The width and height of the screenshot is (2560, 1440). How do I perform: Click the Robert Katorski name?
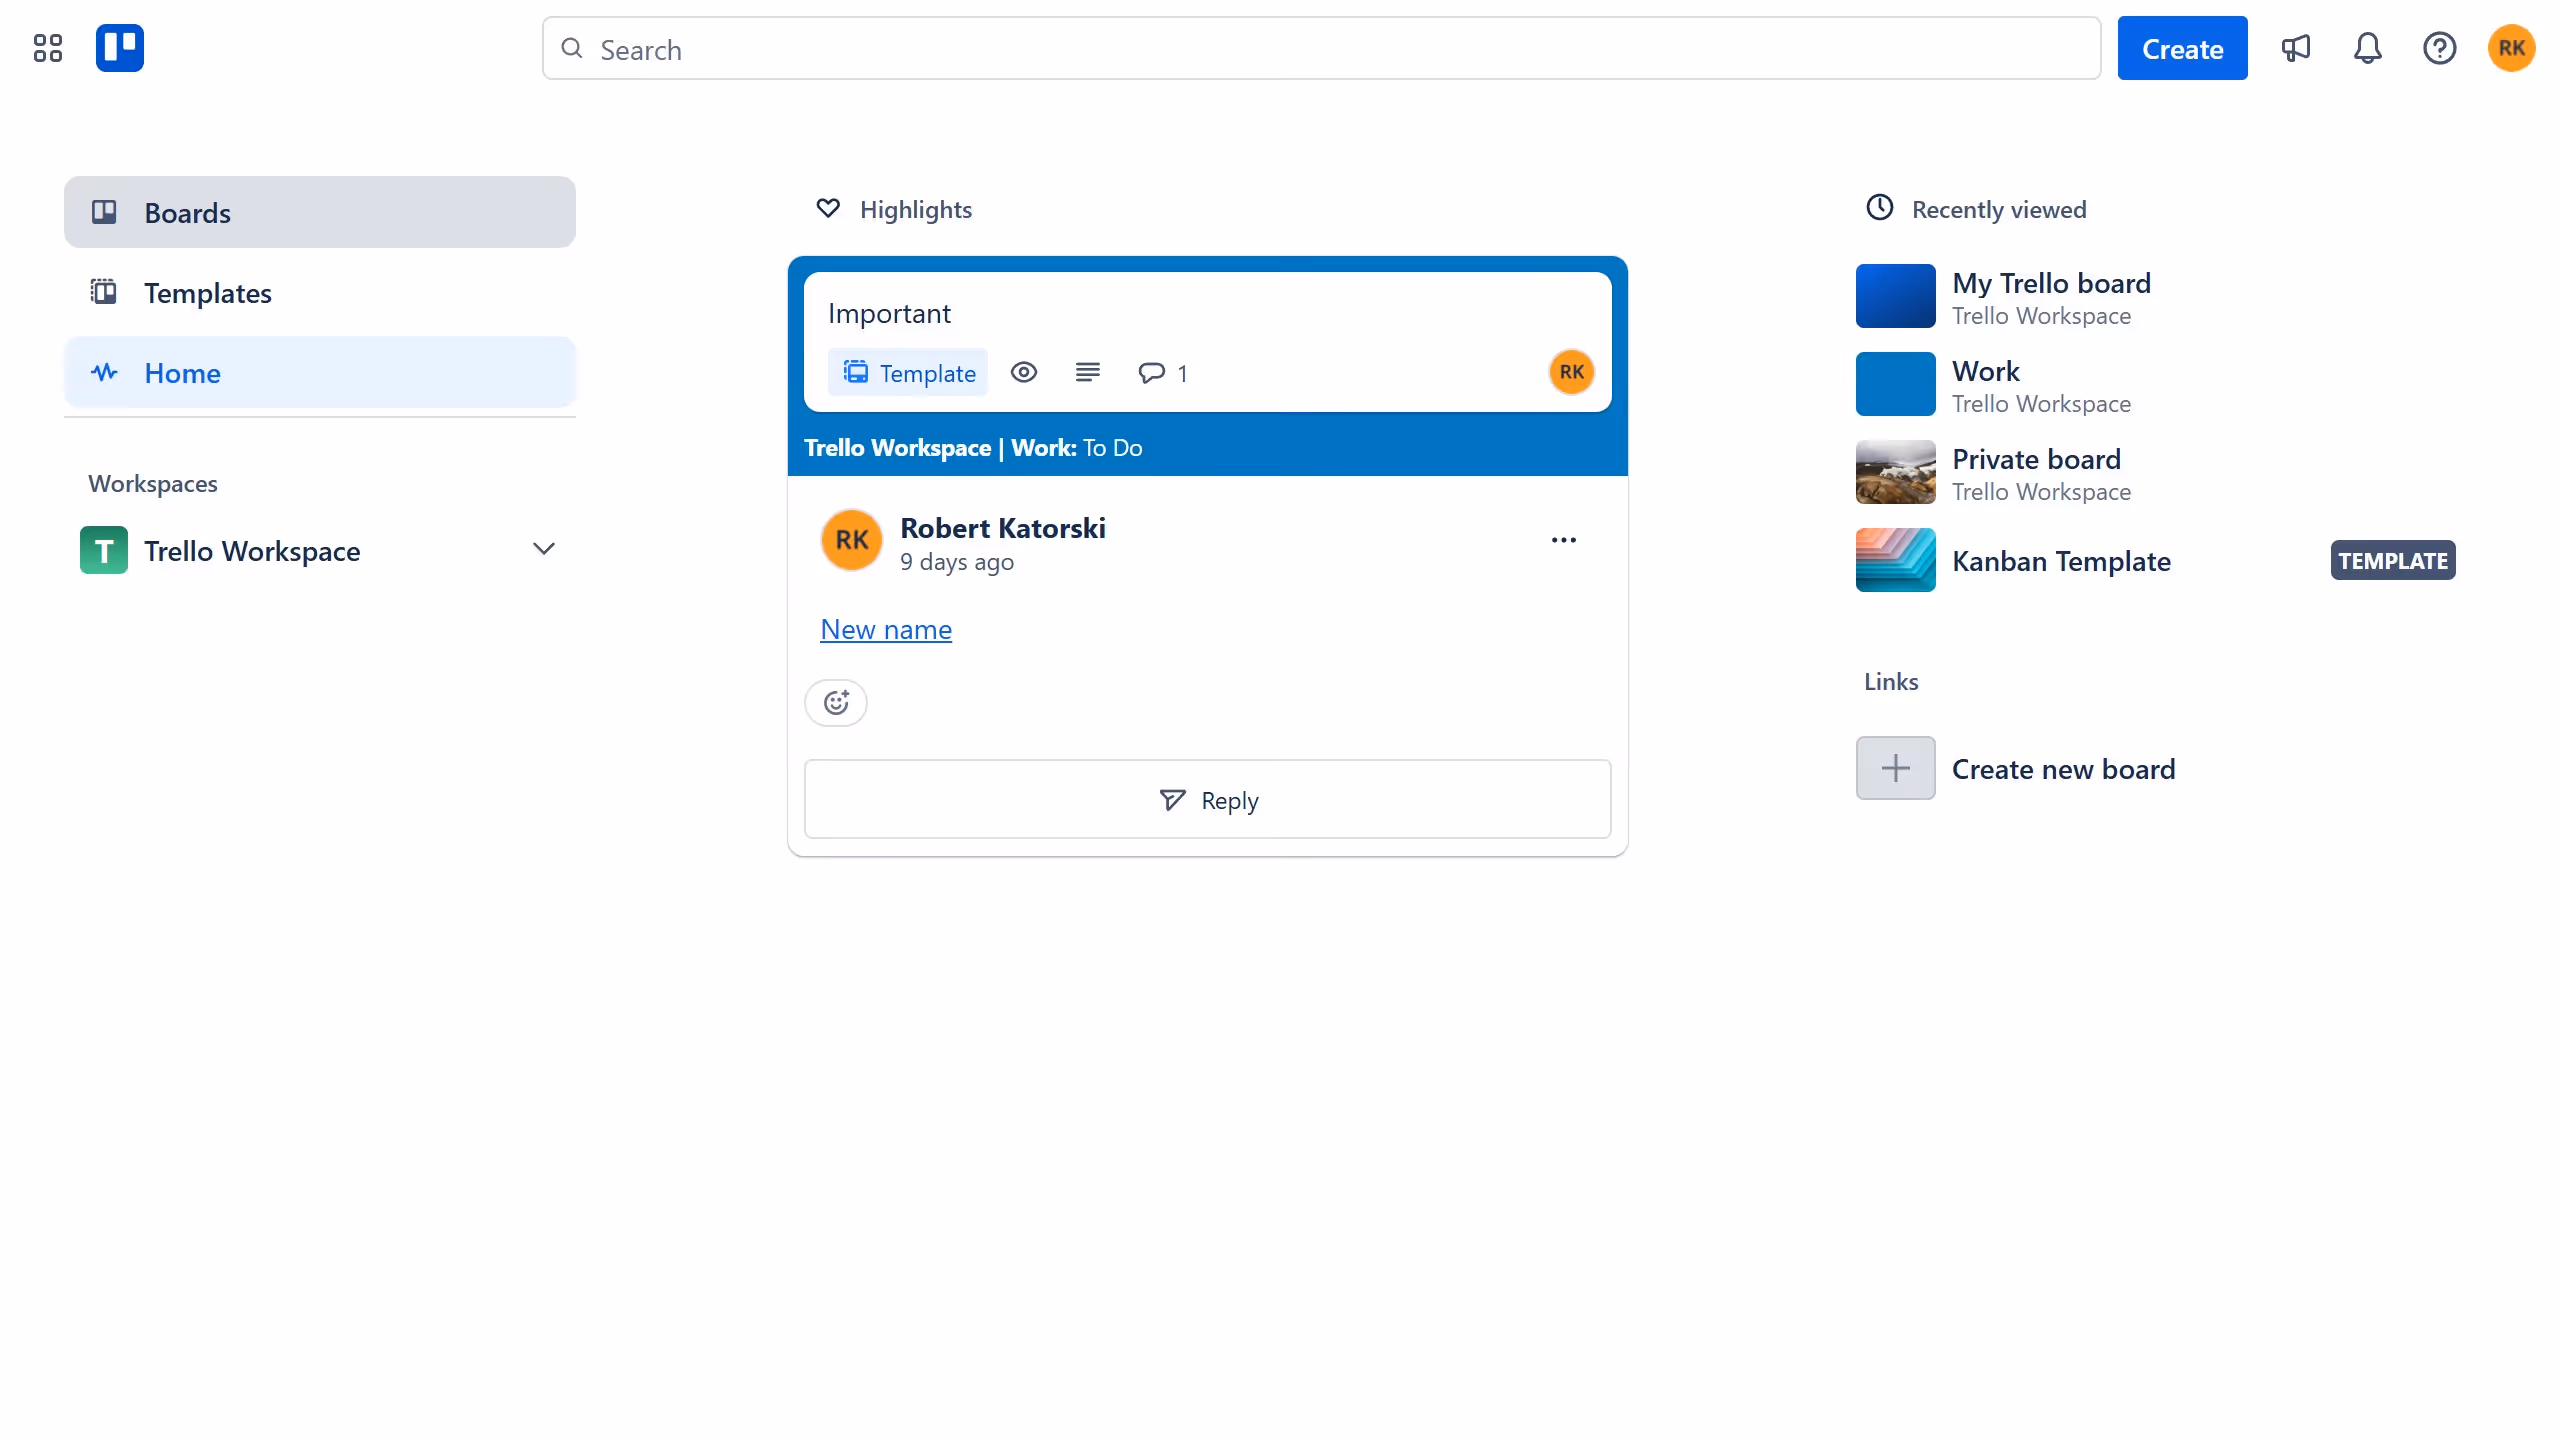tap(1003, 528)
